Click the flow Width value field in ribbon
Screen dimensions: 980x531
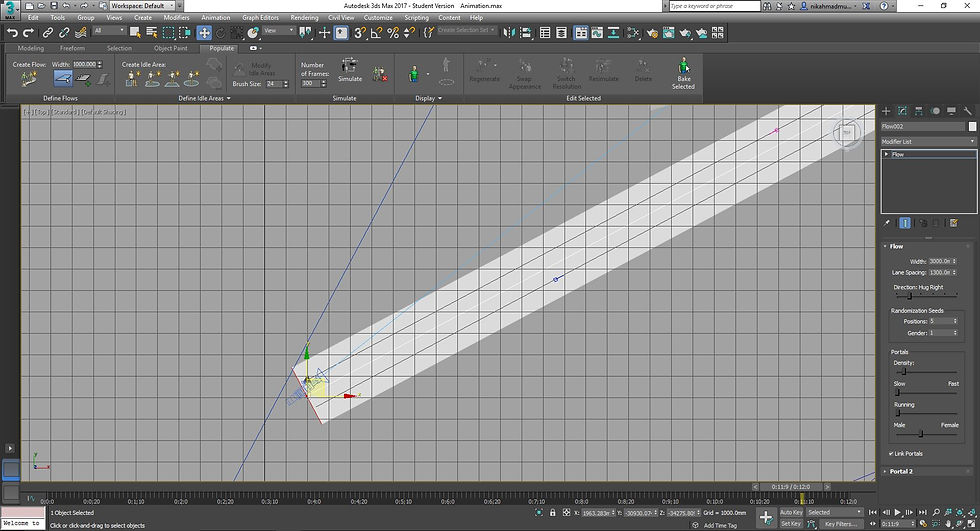84,64
